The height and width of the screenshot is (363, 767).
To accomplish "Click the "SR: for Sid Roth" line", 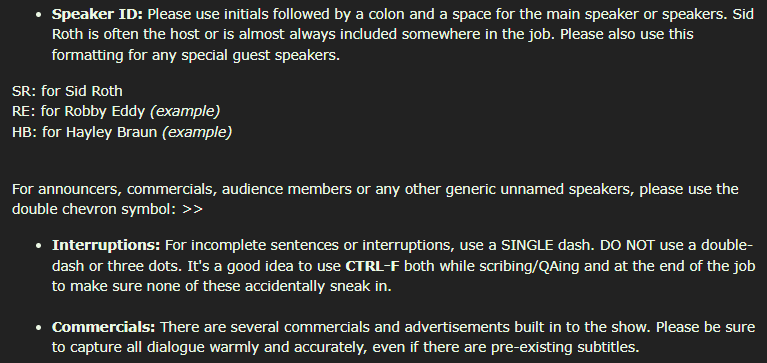I will (x=68, y=91).
